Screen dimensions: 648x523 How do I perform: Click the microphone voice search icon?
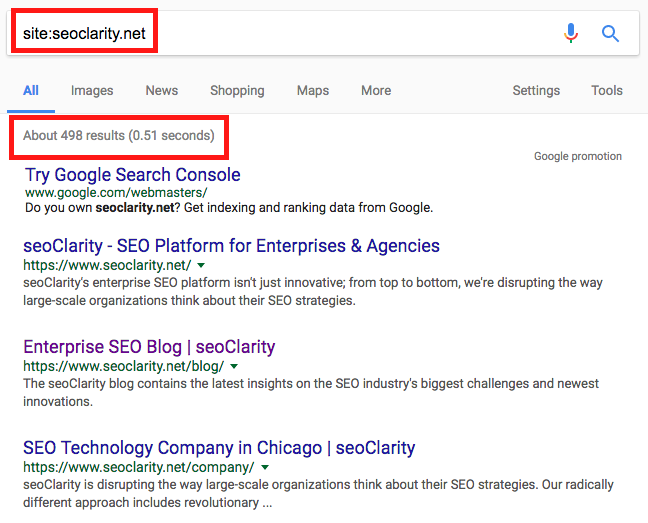coord(571,34)
